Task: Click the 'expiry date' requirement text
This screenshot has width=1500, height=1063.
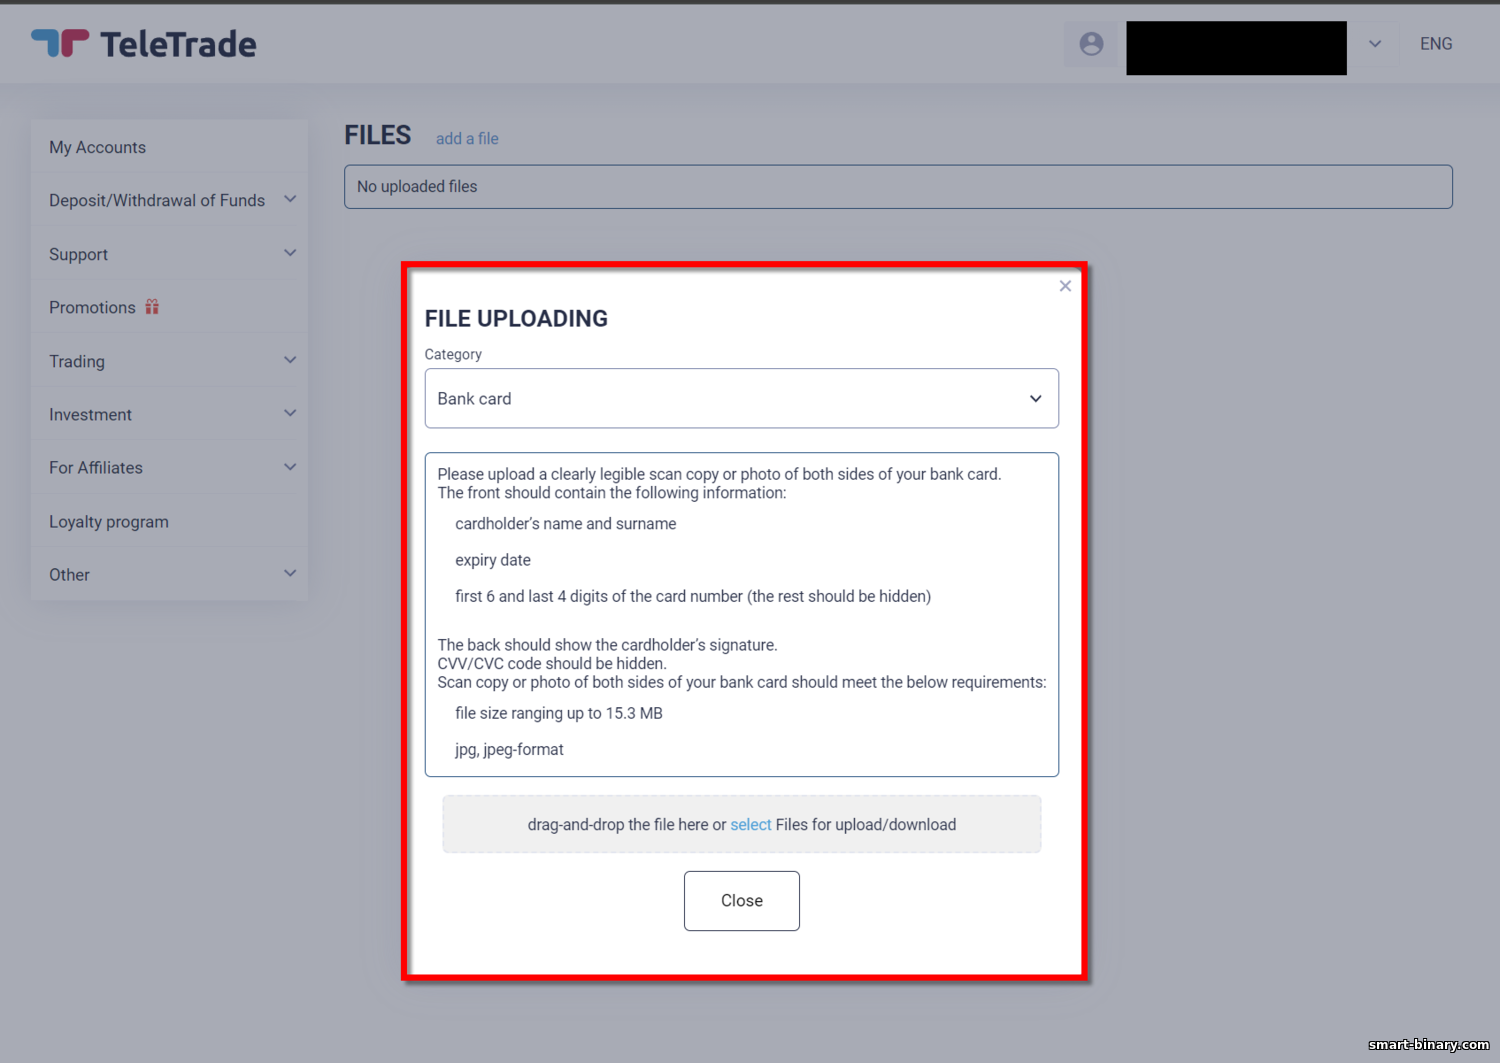Action: (x=493, y=560)
